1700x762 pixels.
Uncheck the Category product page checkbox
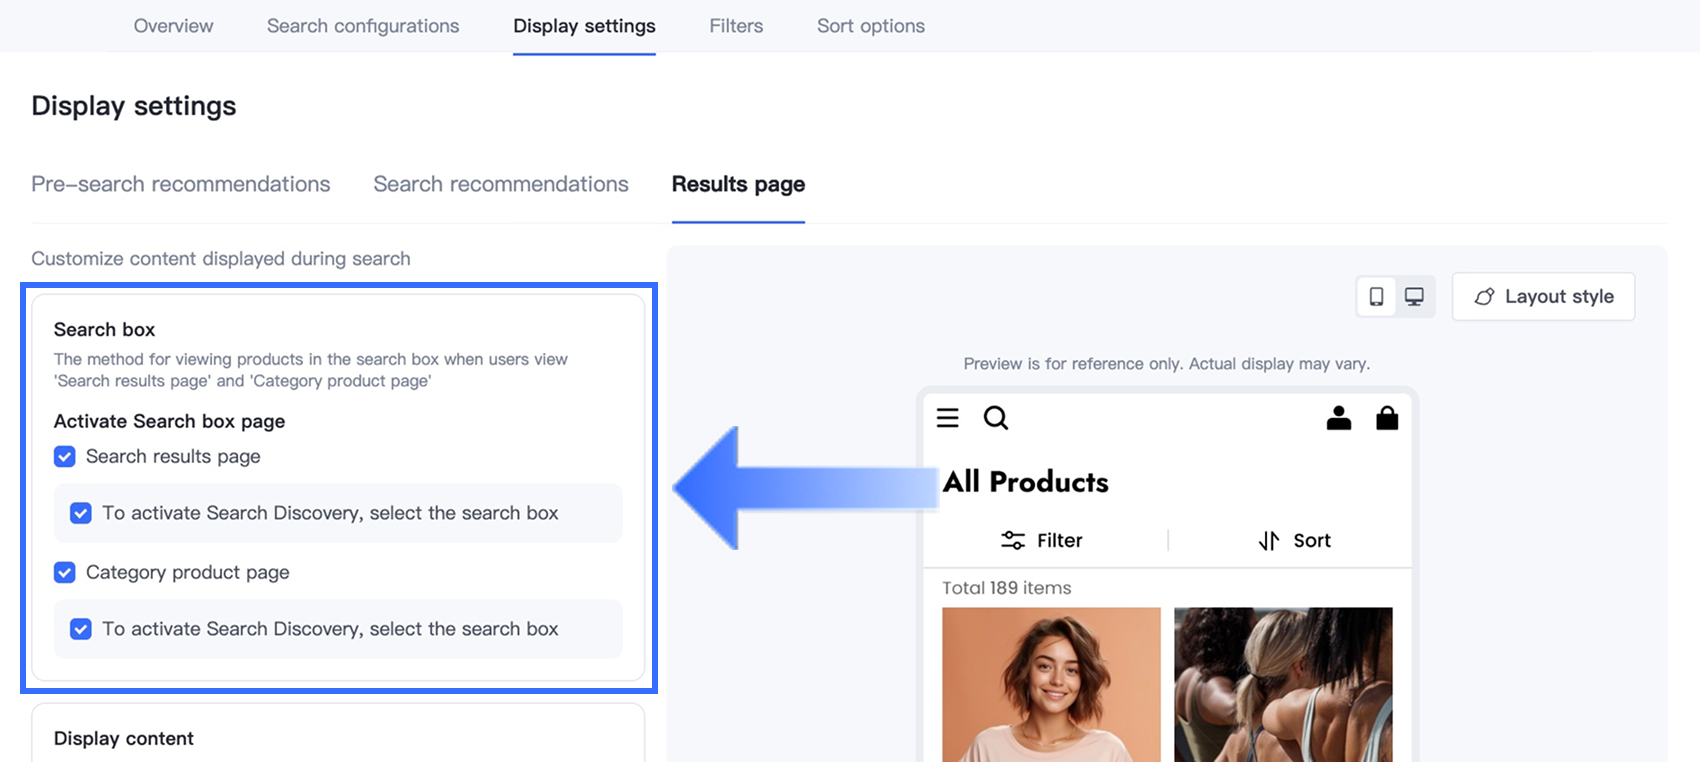pyautogui.click(x=65, y=573)
